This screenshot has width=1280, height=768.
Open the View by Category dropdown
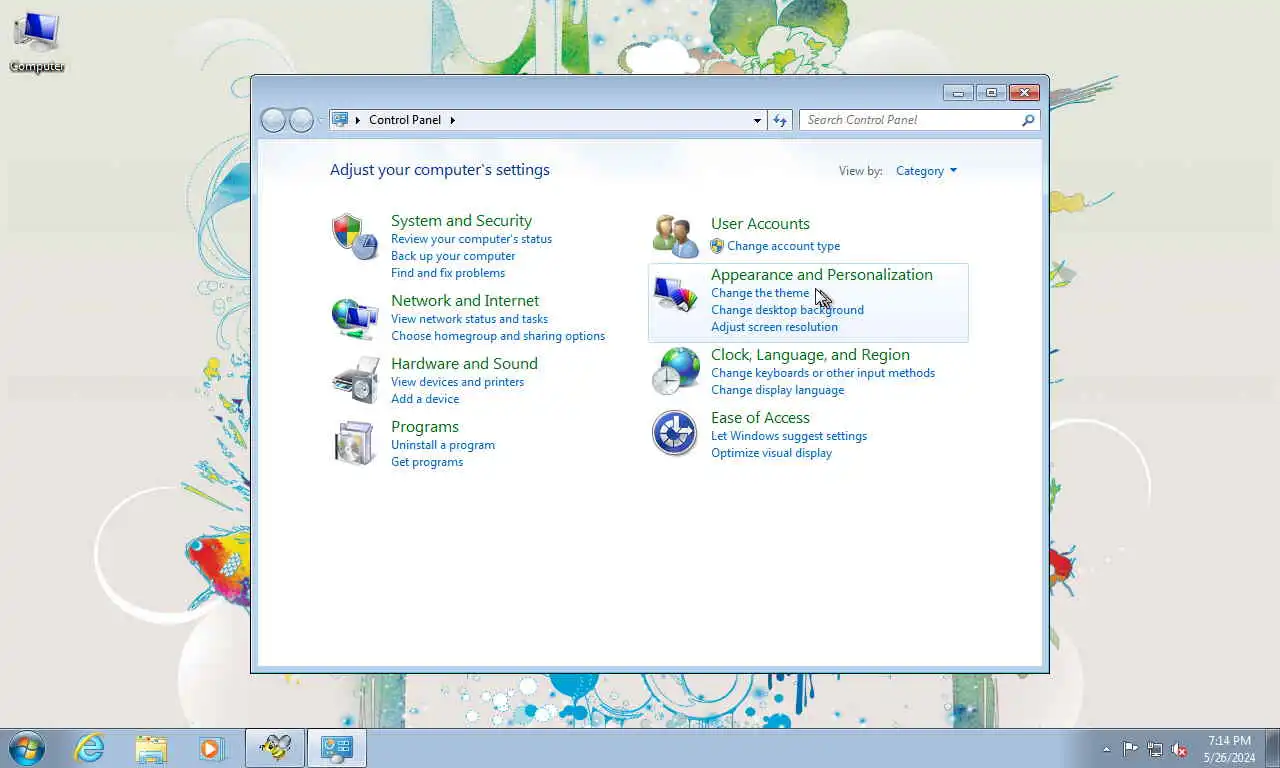pos(926,171)
